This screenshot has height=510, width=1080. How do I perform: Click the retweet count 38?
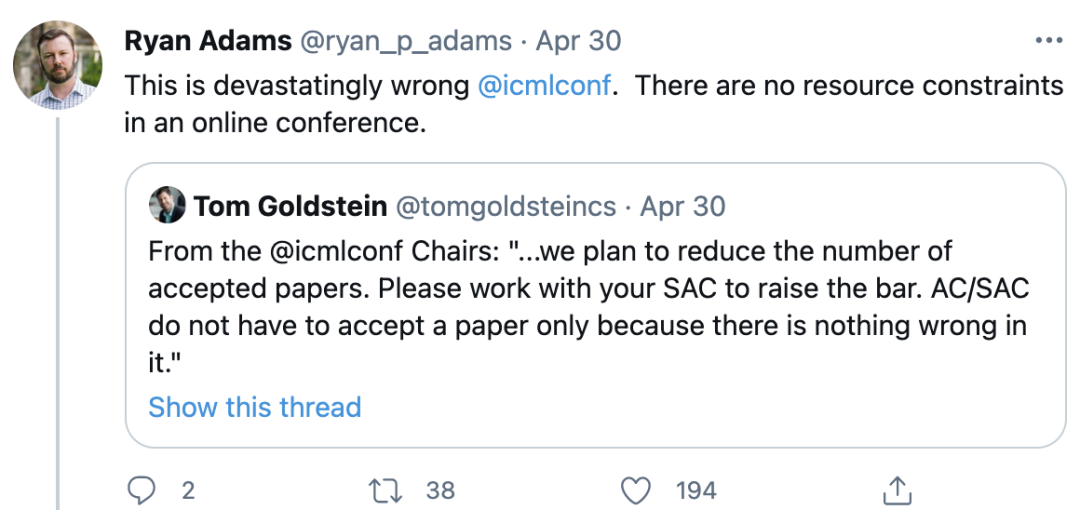[x=440, y=489]
